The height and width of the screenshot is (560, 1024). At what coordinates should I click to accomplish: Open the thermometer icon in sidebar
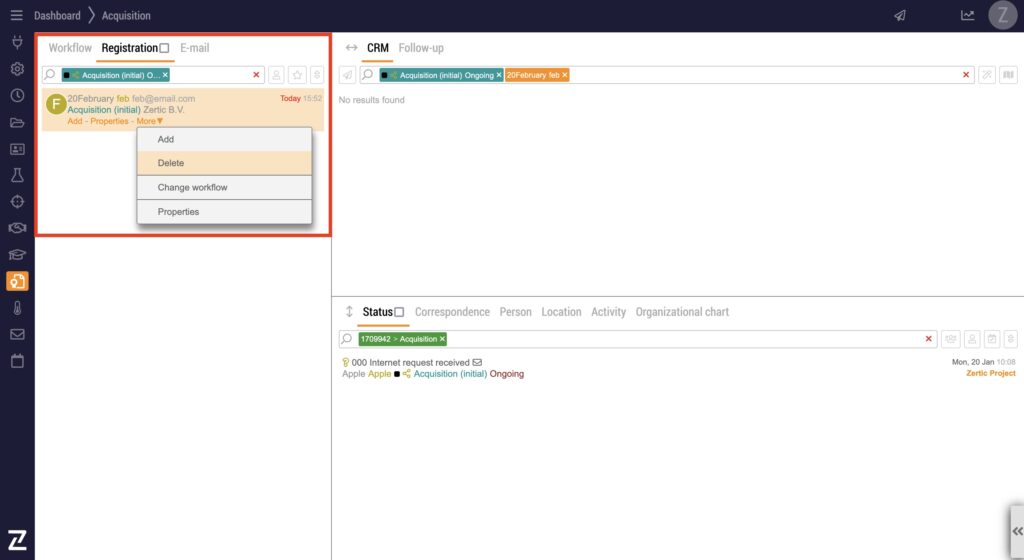click(x=17, y=308)
